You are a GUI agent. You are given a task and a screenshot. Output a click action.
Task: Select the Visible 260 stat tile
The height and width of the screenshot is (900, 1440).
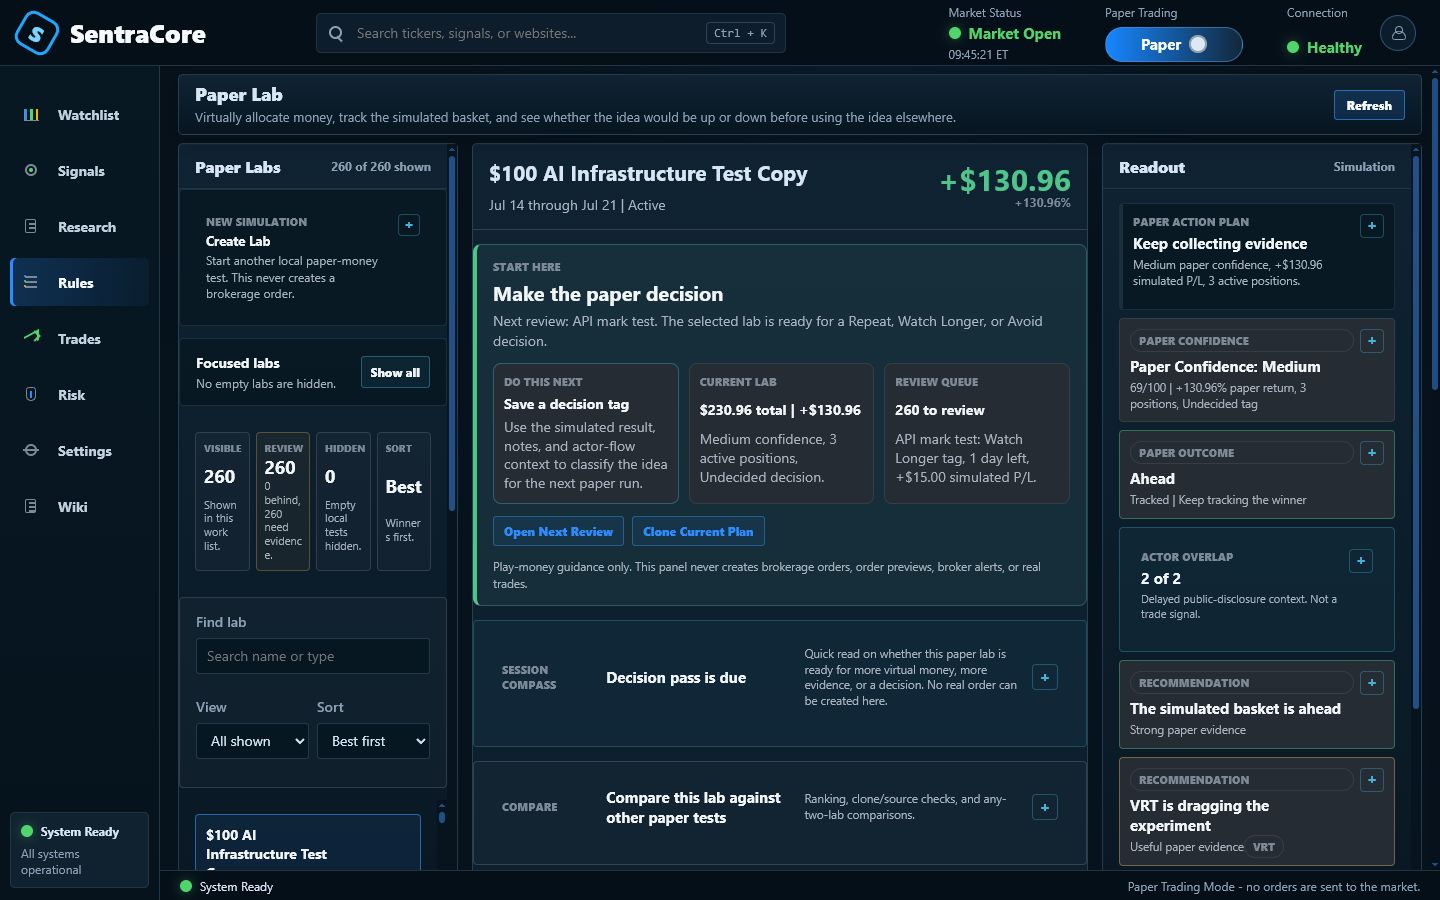pyautogui.click(x=222, y=501)
